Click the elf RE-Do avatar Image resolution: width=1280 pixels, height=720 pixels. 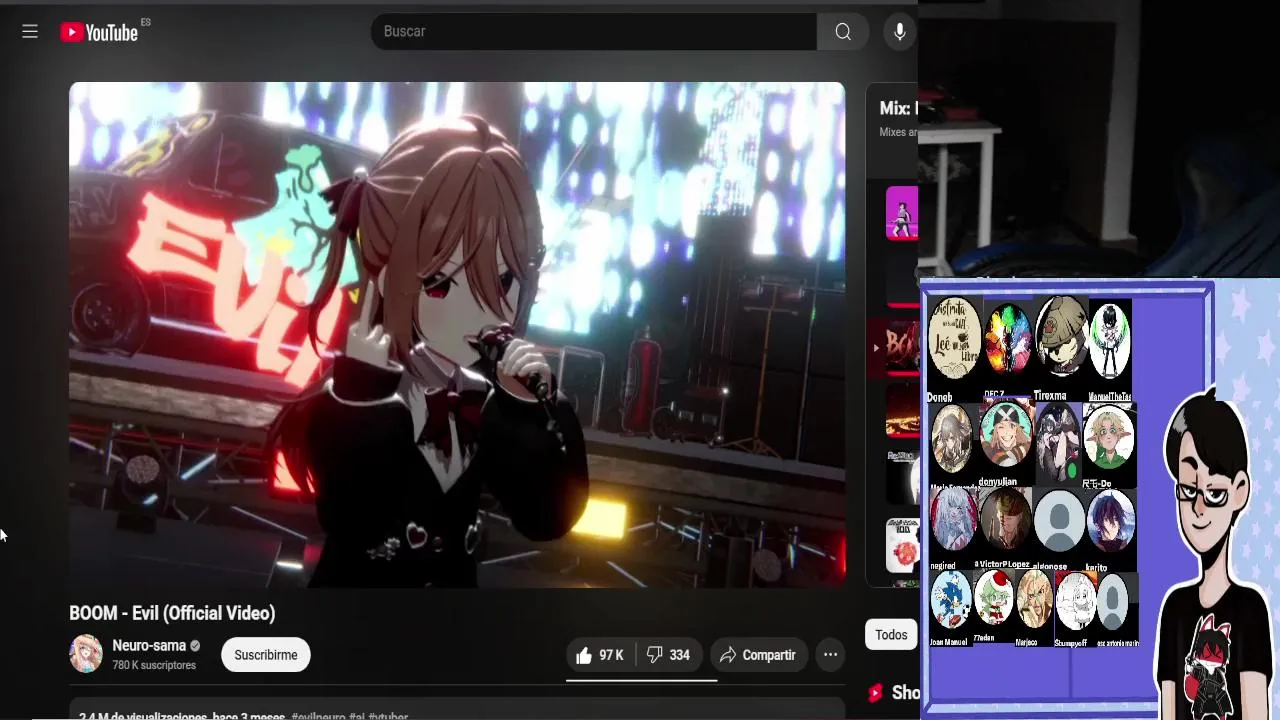coord(1110,437)
